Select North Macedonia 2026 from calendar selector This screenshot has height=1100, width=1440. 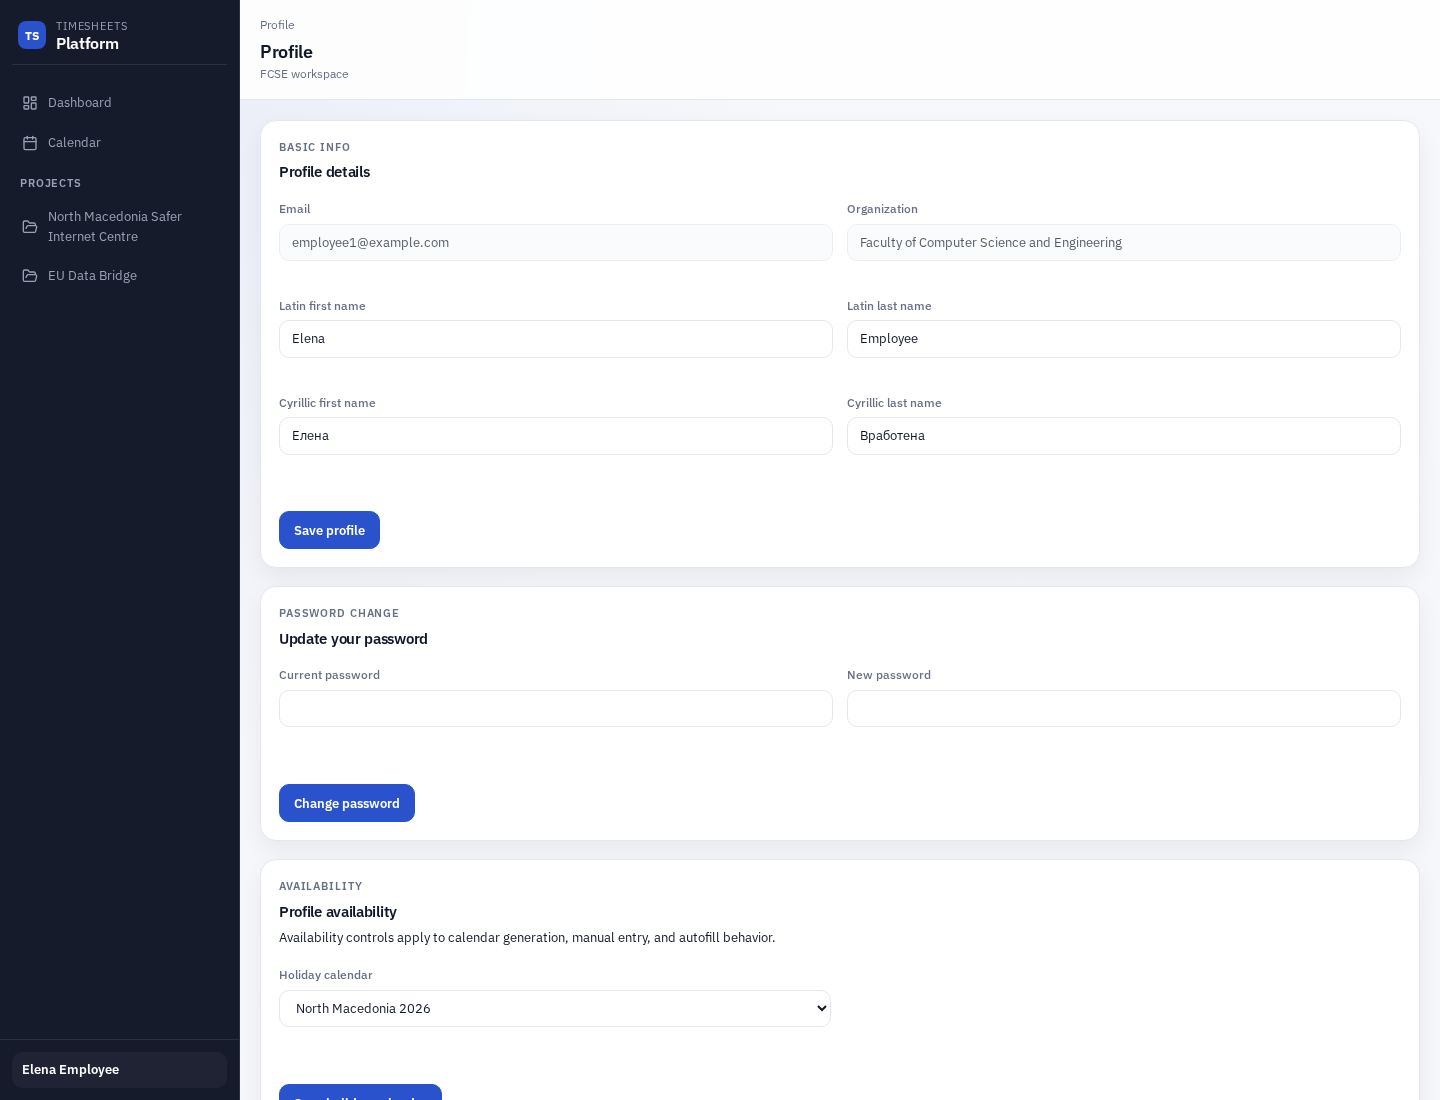[x=555, y=1008]
